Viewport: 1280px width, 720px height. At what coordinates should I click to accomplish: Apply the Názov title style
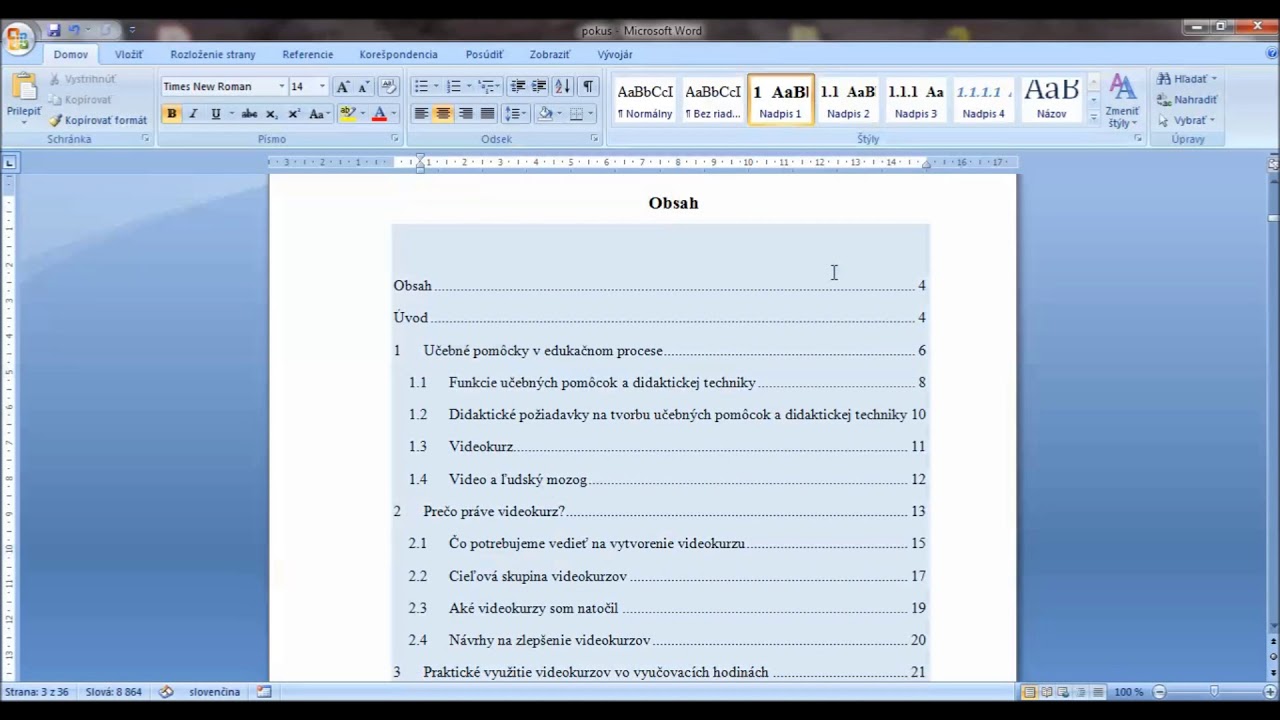tap(1051, 100)
